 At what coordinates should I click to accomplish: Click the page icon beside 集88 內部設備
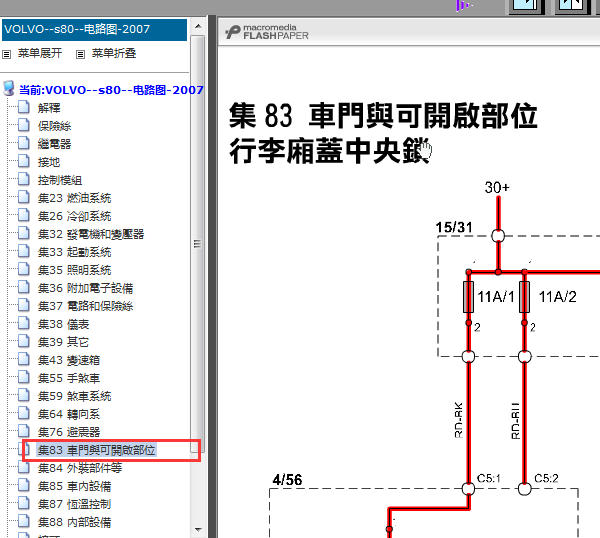click(24, 522)
